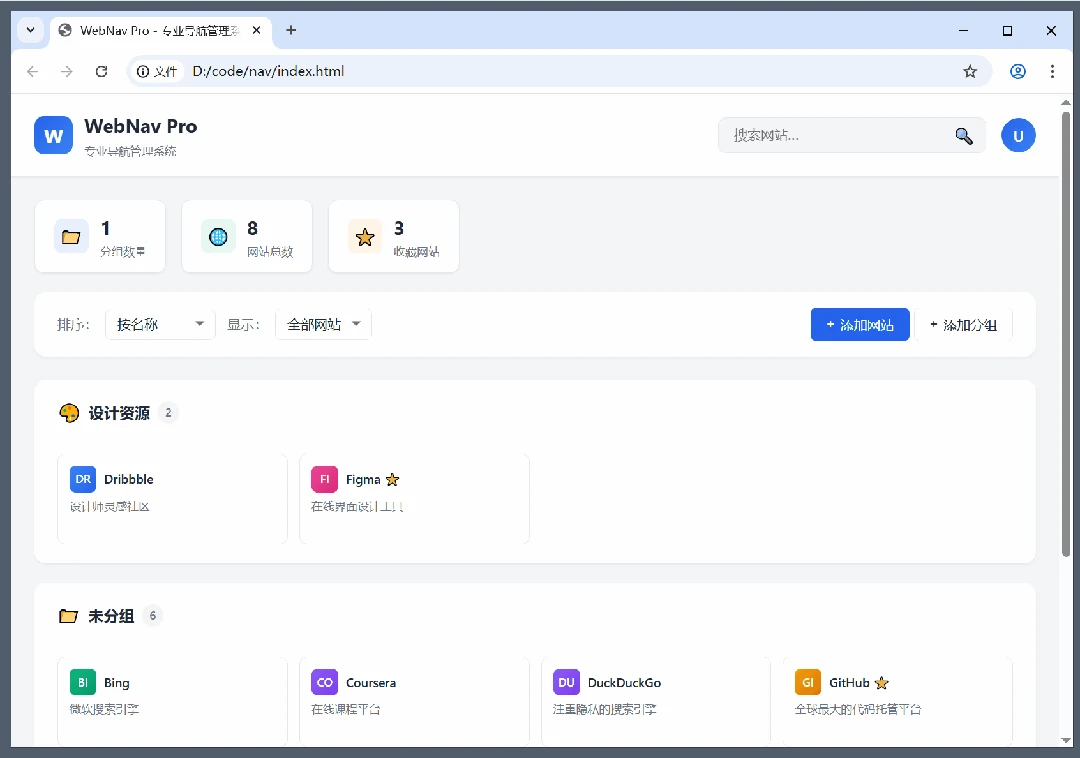Click the add group button
This screenshot has width=1080, height=758.
tap(964, 324)
